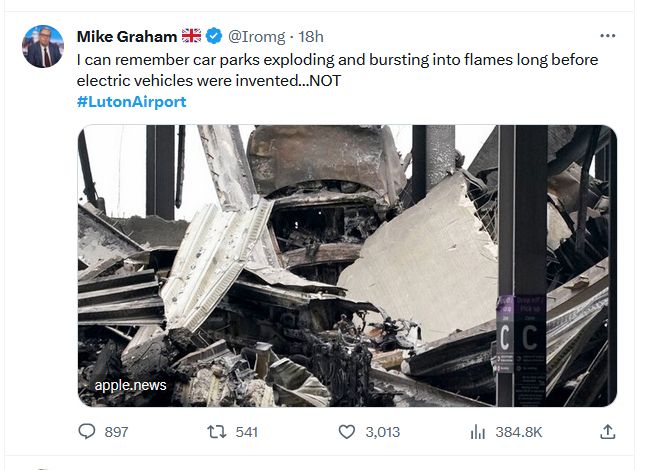The width and height of the screenshot is (662, 470).
Task: Click the UK flag beside Mike Graham
Action: click(x=192, y=37)
